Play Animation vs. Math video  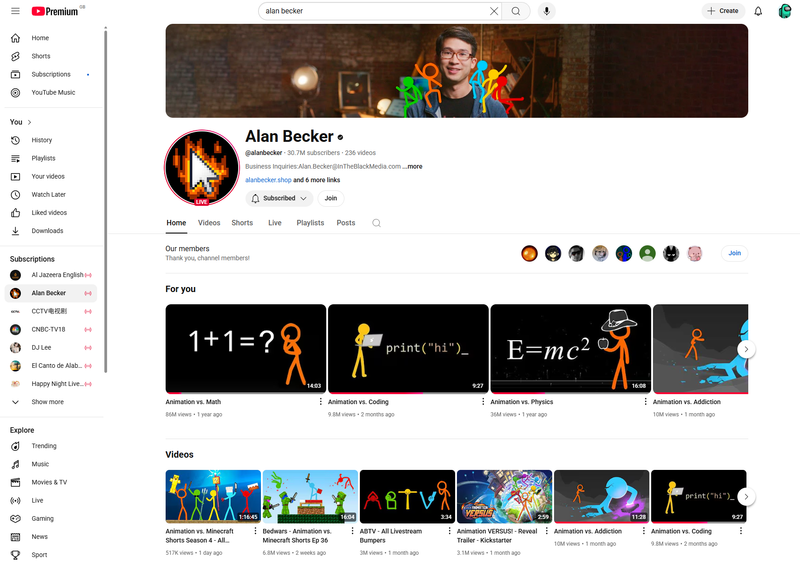point(246,349)
